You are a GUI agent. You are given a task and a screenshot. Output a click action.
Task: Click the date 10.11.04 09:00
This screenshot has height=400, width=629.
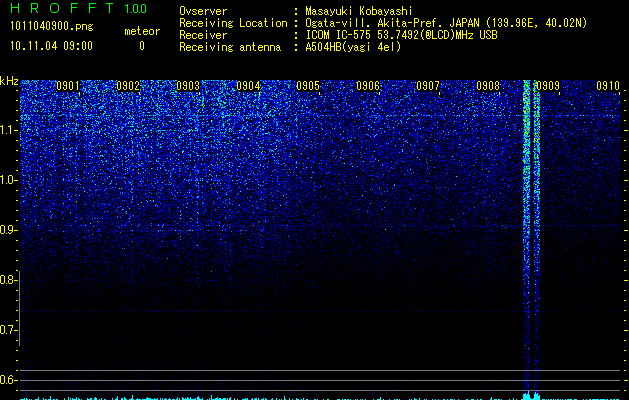click(51, 46)
